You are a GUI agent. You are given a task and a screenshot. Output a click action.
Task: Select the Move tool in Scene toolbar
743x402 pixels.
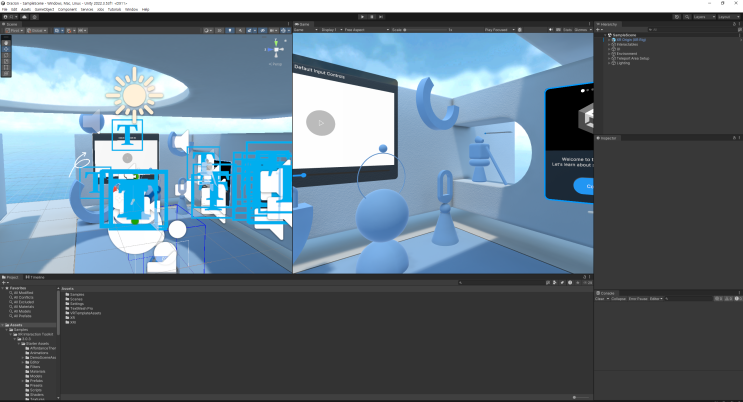[x=6, y=49]
